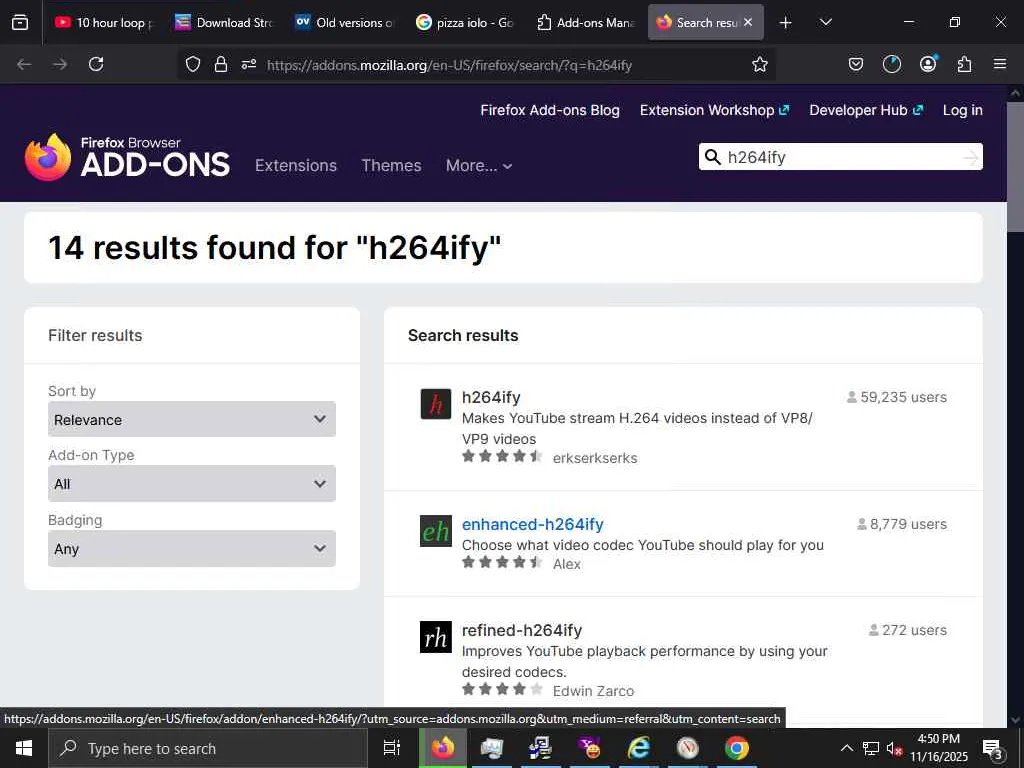Switch to 10 hour loop YouTube tab
The width and height of the screenshot is (1024, 768).
pyautogui.click(x=103, y=23)
